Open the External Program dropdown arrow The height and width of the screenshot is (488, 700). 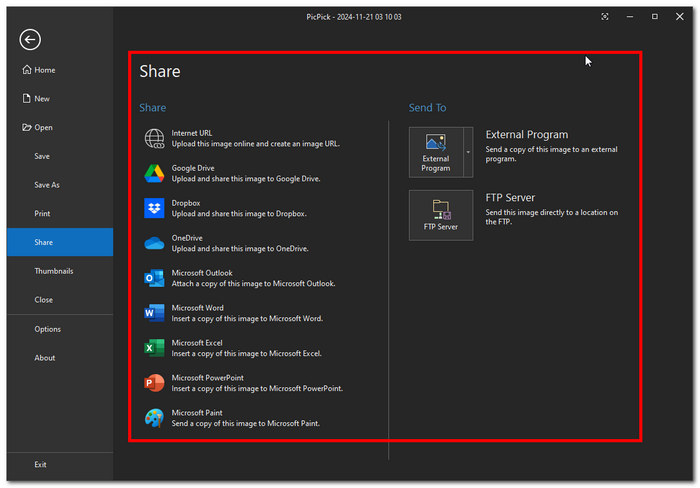pos(468,152)
